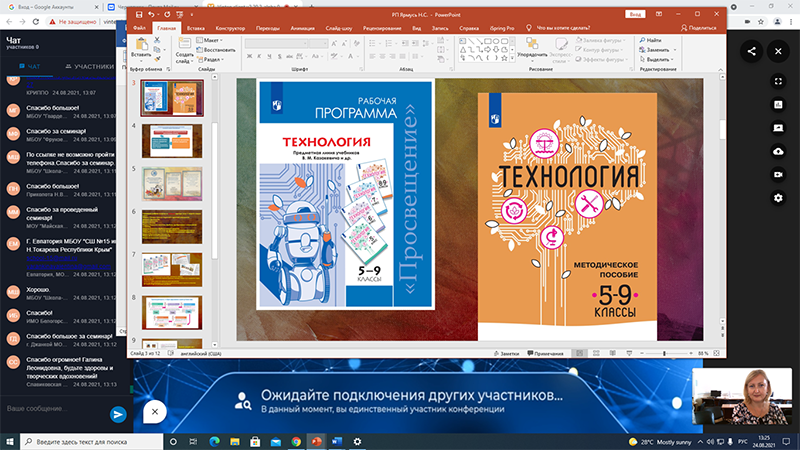Open the Макет layout dropdown
This screenshot has width=800, height=450.
click(x=210, y=40)
